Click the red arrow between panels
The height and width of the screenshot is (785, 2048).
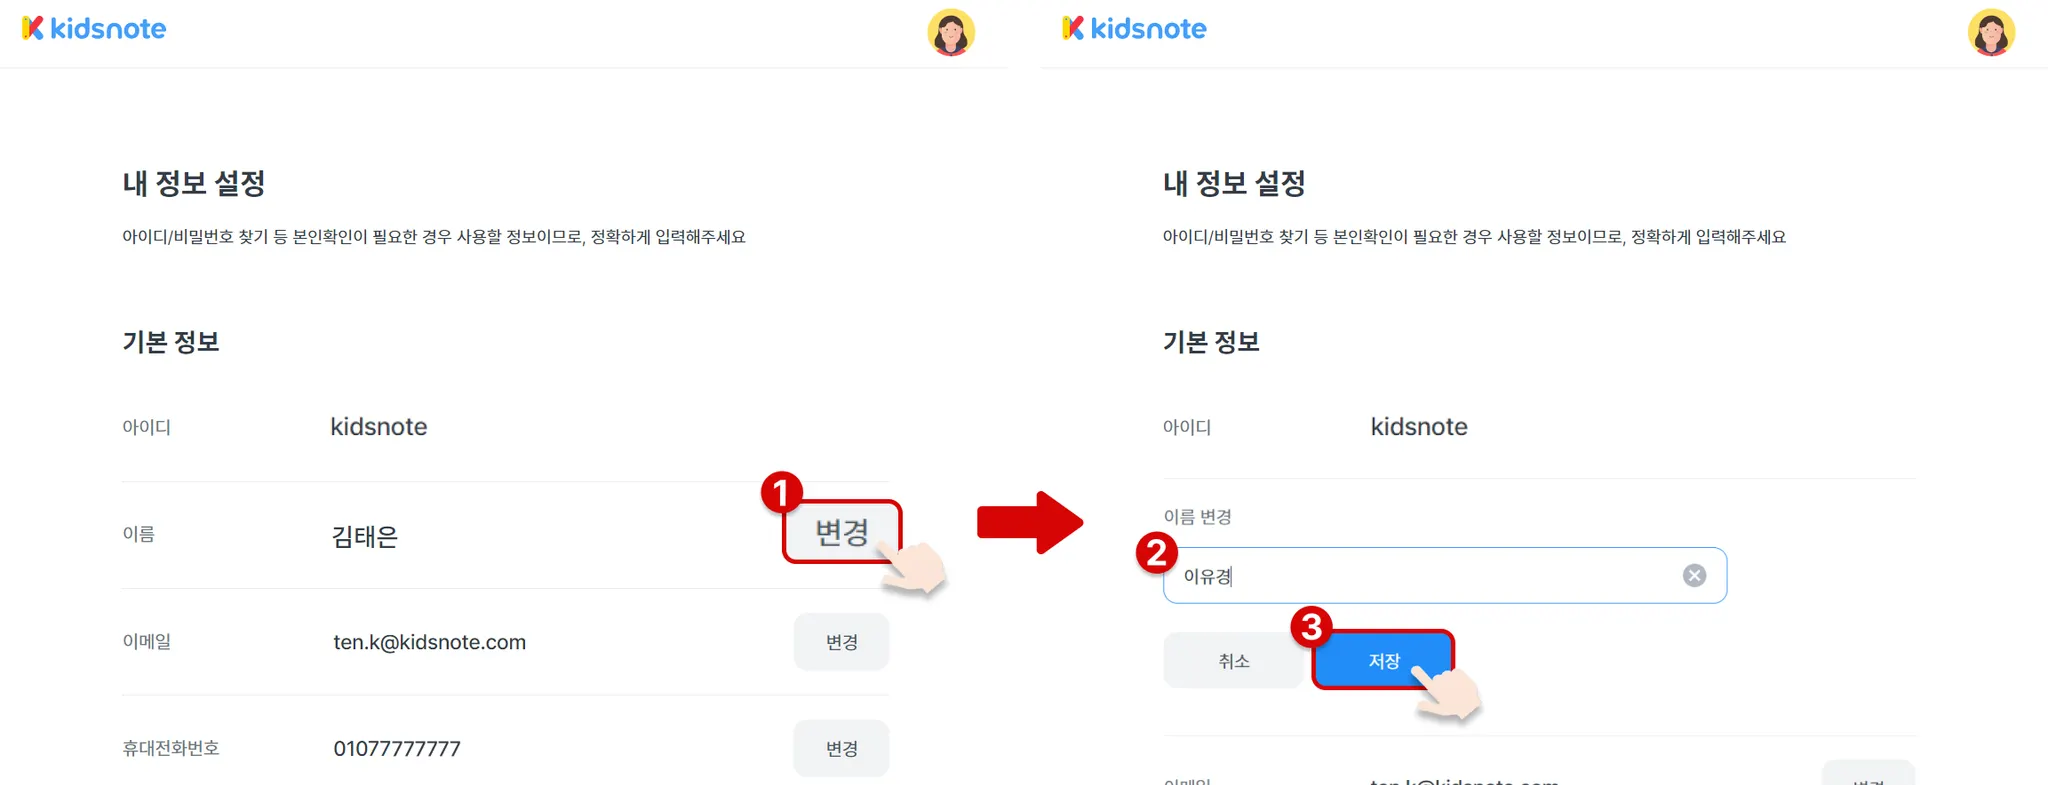tap(1029, 522)
